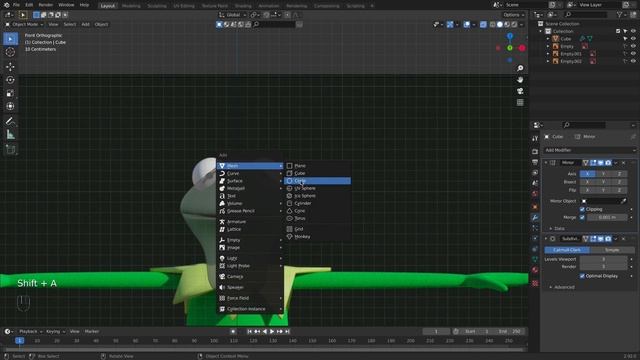
Task: Click the jump to end playback button
Action: tap(287, 331)
